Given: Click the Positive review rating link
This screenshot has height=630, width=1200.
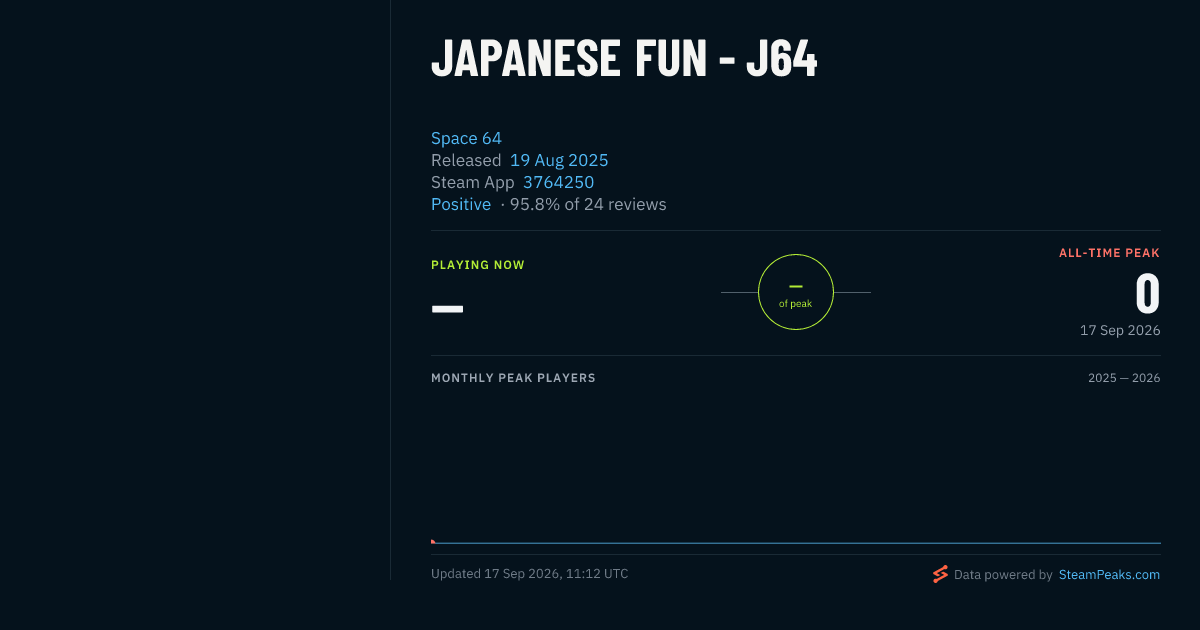Looking at the screenshot, I should [461, 204].
